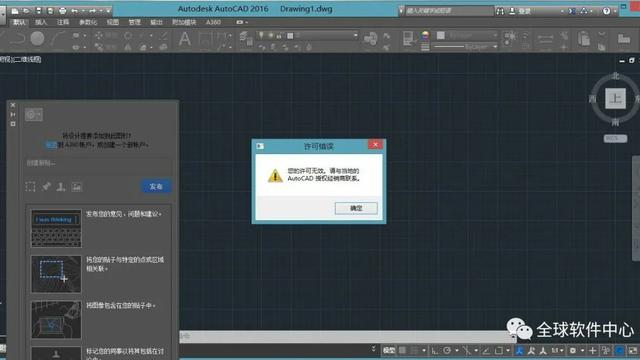Toggle object snap in status bar
Viewport: 640px width, 360px height.
[x=499, y=350]
